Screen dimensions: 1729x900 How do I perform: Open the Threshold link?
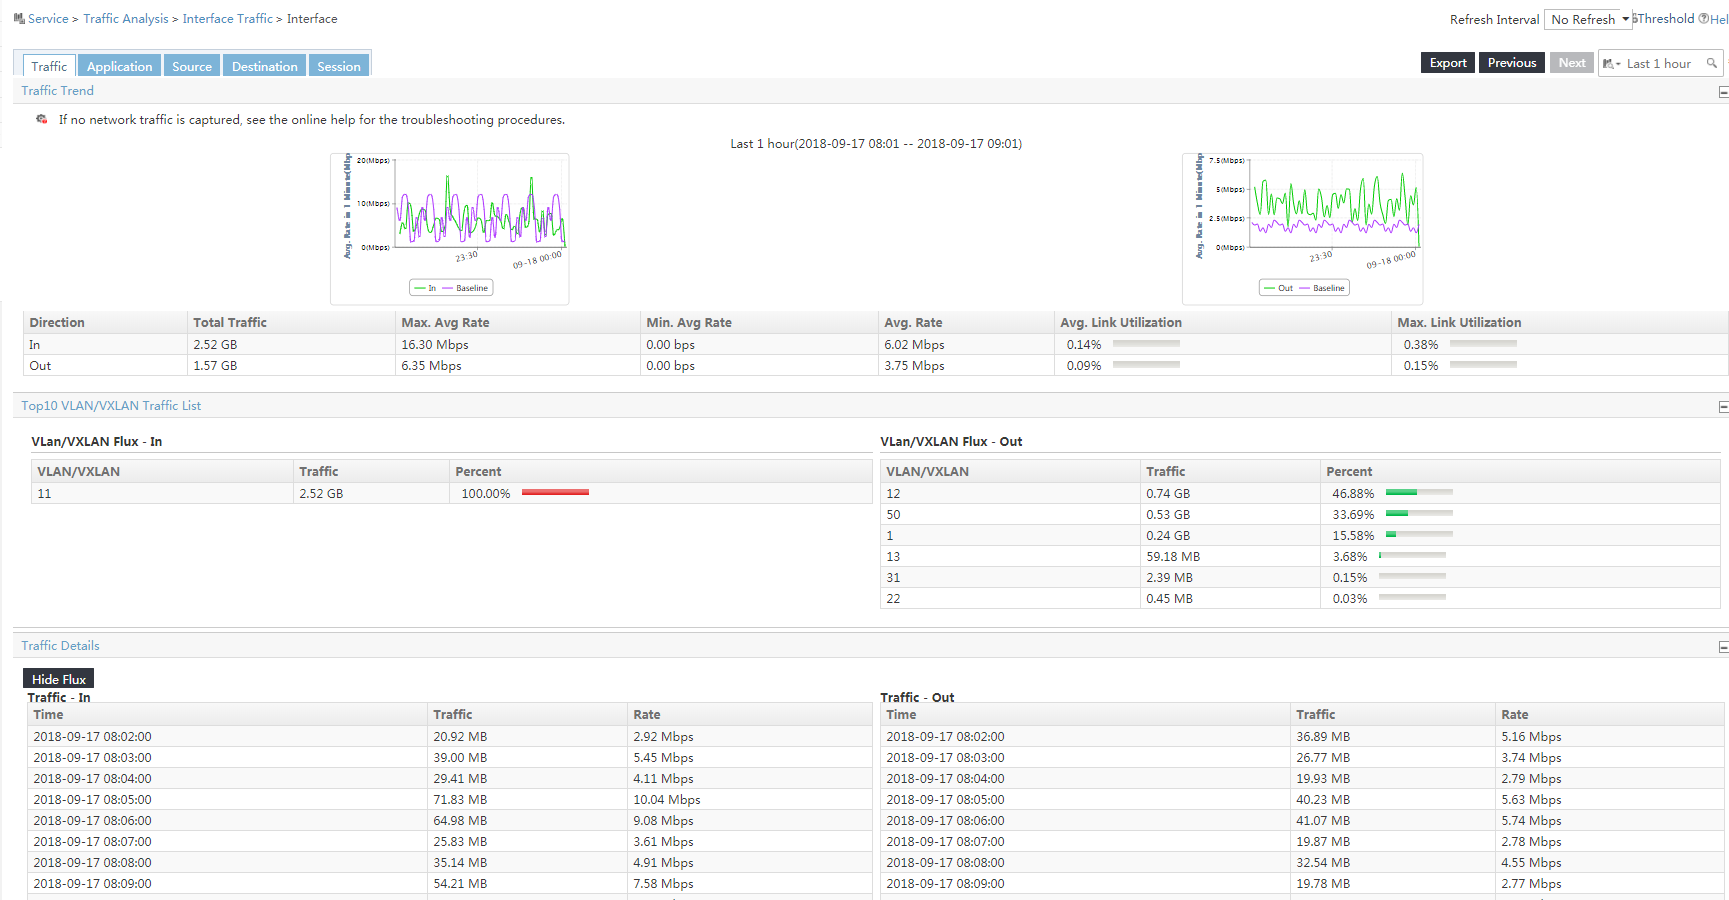[x=1665, y=19]
